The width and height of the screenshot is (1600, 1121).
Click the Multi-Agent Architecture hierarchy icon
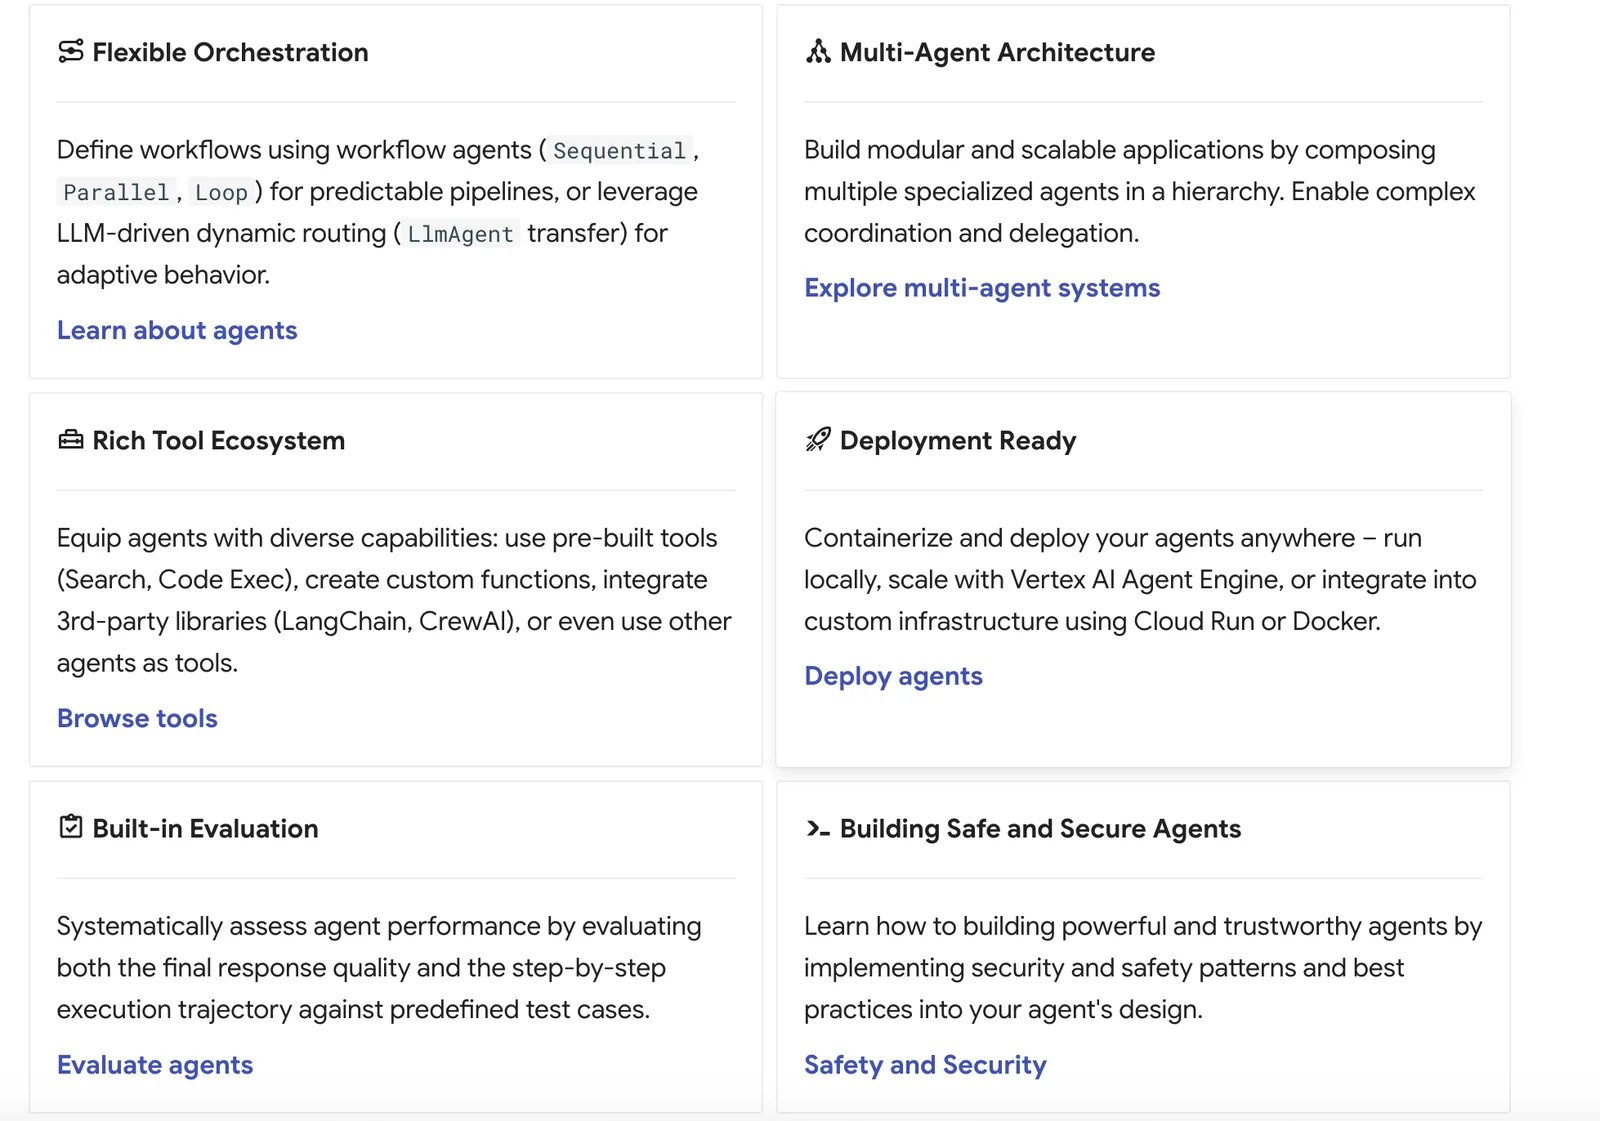pos(817,52)
